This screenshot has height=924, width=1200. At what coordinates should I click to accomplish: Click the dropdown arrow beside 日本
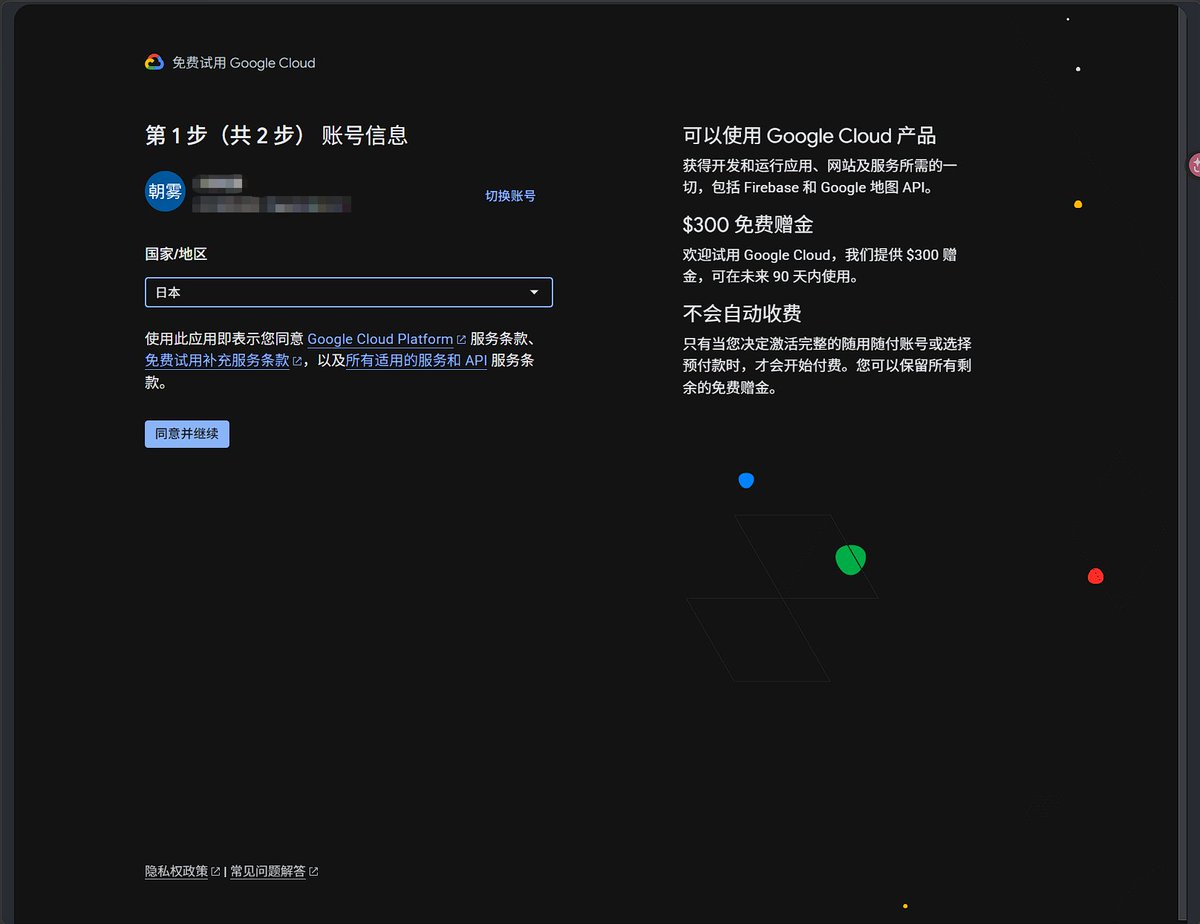534,292
